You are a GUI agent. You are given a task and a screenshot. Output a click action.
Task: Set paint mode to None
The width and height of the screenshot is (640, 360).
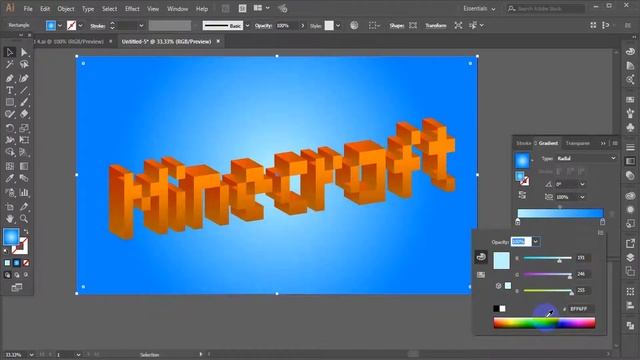coord(26,263)
